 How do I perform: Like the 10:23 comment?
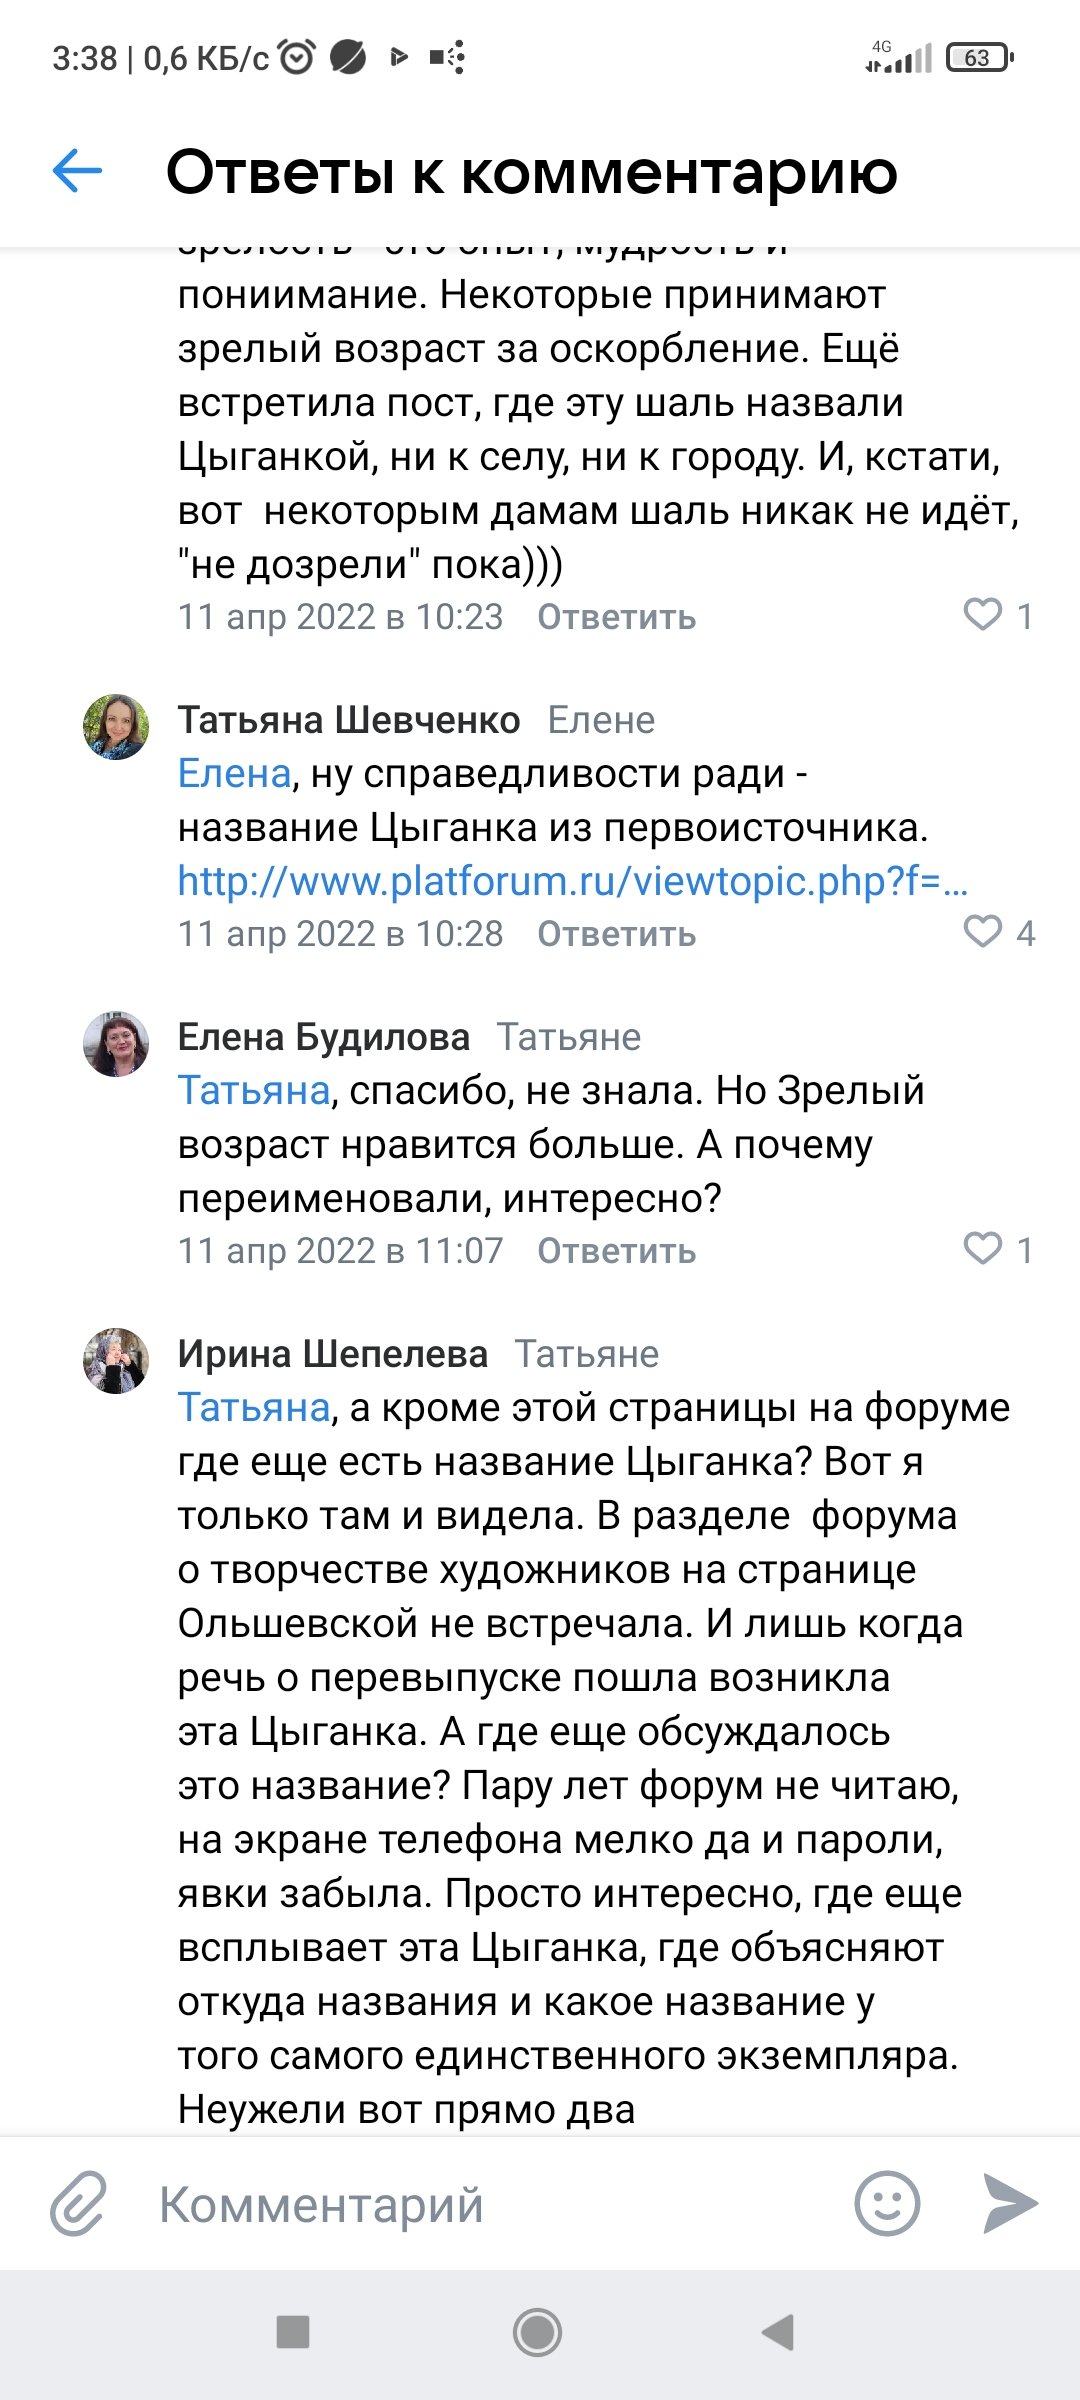[x=982, y=615]
